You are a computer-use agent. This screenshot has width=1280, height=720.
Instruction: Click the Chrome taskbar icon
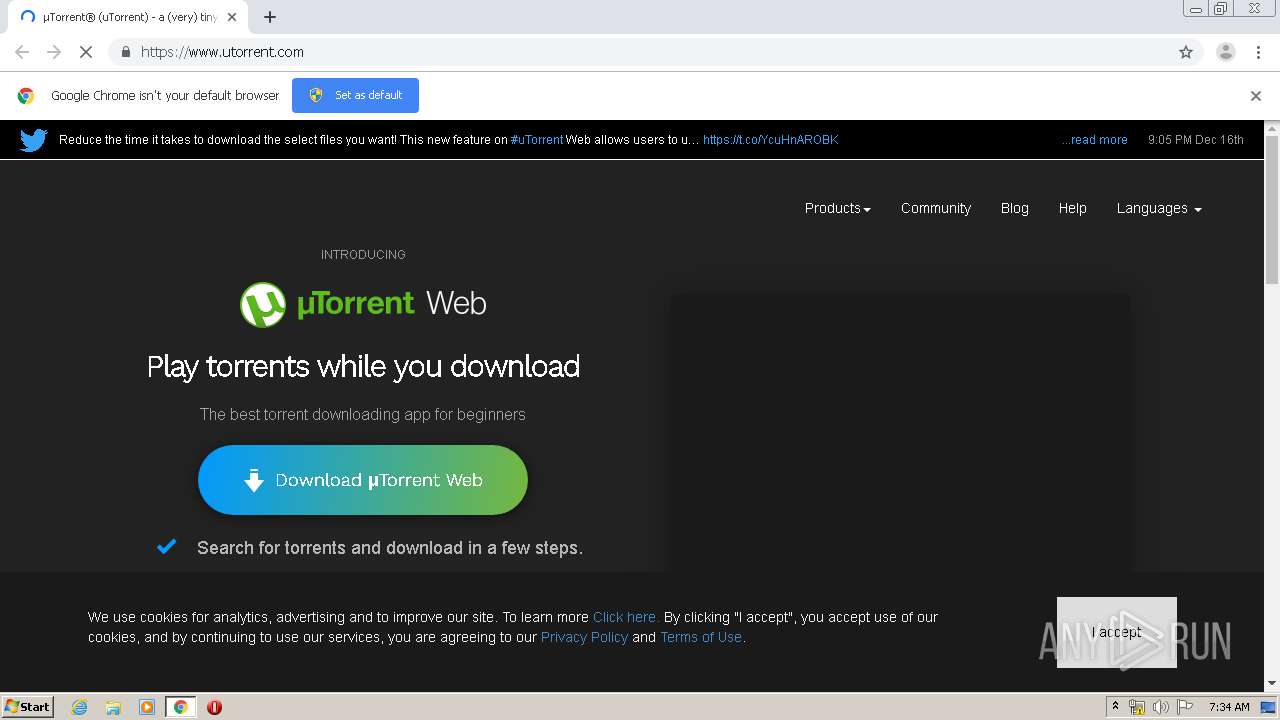click(x=180, y=707)
